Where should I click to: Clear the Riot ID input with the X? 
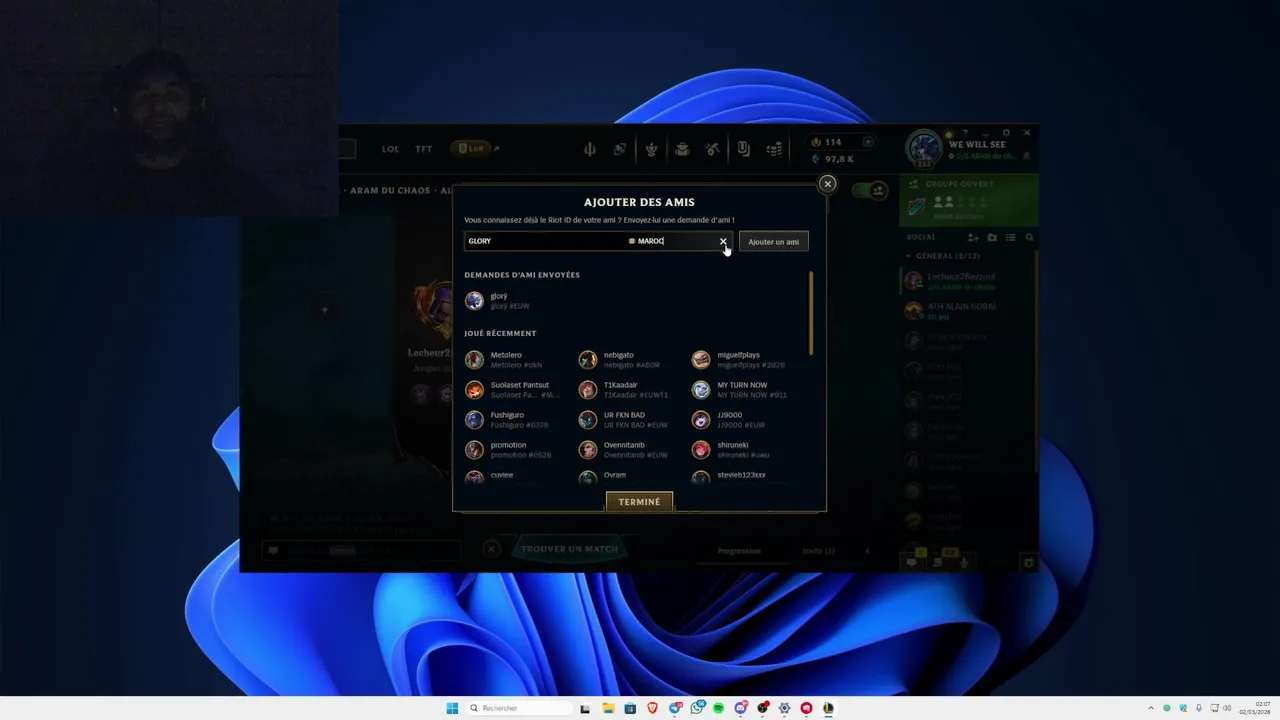723,241
